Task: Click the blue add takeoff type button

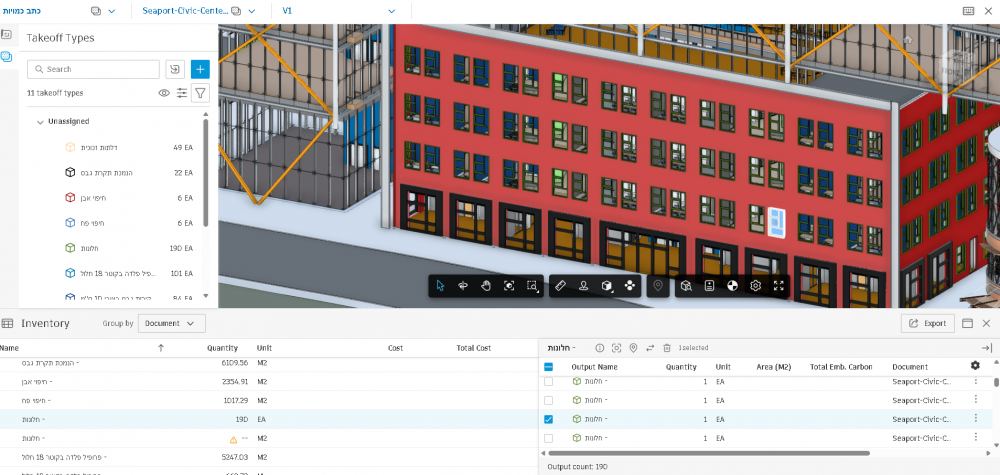Action: click(x=200, y=69)
